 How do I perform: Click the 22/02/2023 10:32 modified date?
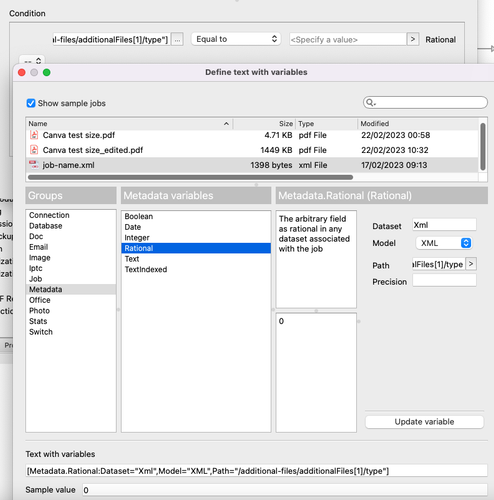click(395, 150)
